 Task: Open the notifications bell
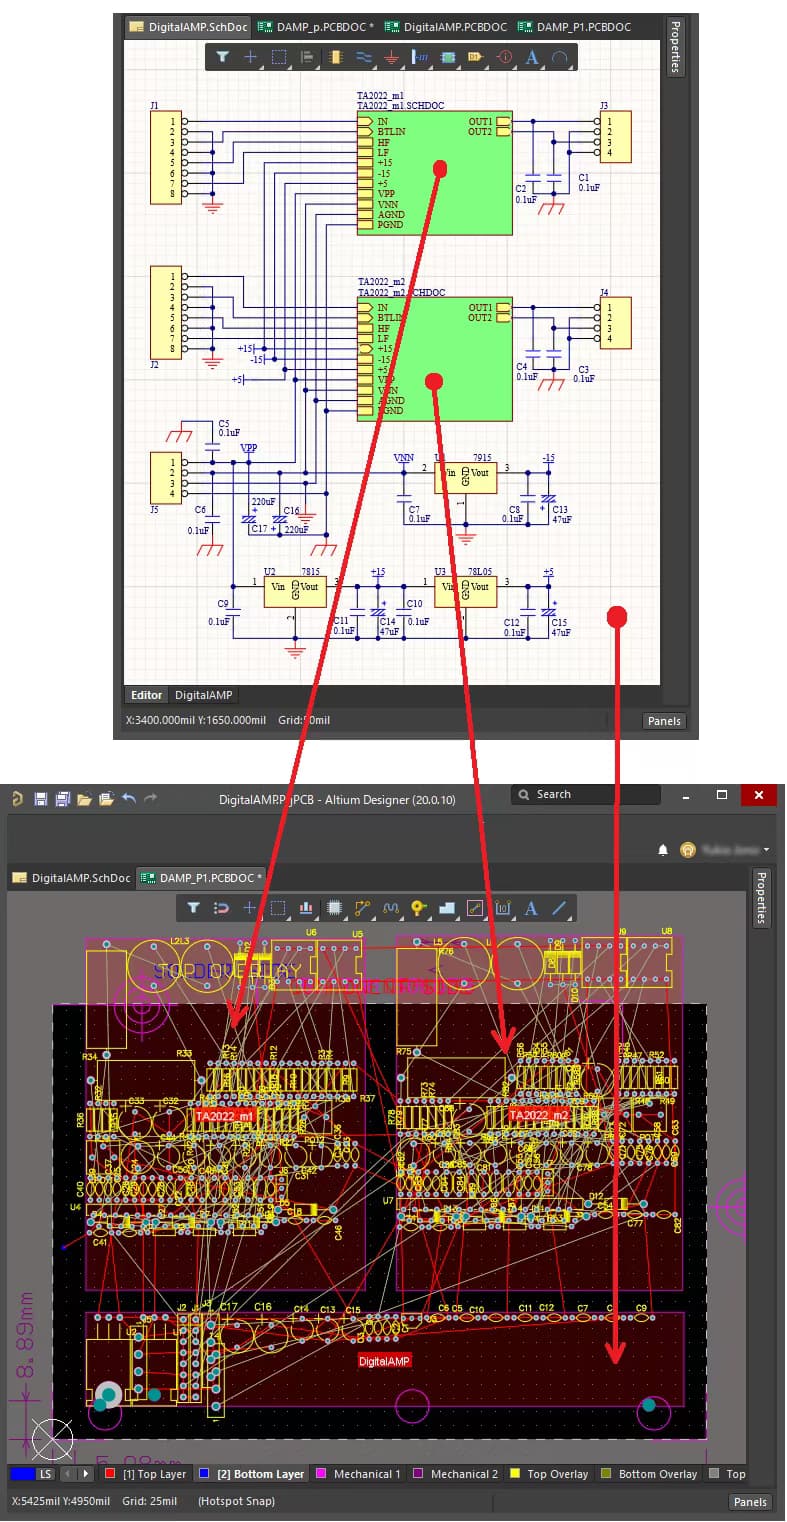[662, 850]
